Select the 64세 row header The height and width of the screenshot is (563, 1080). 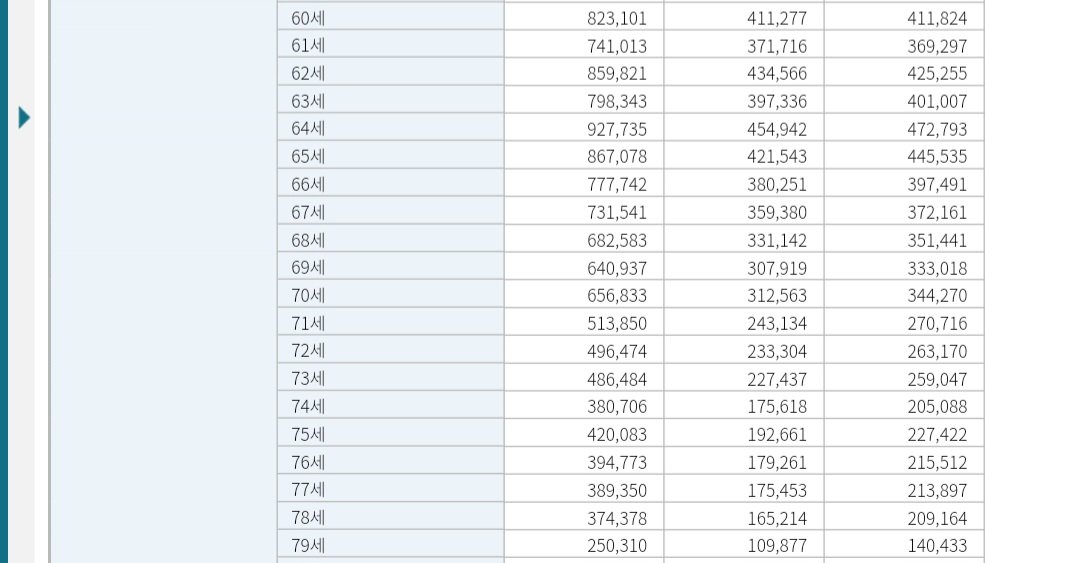pos(391,128)
